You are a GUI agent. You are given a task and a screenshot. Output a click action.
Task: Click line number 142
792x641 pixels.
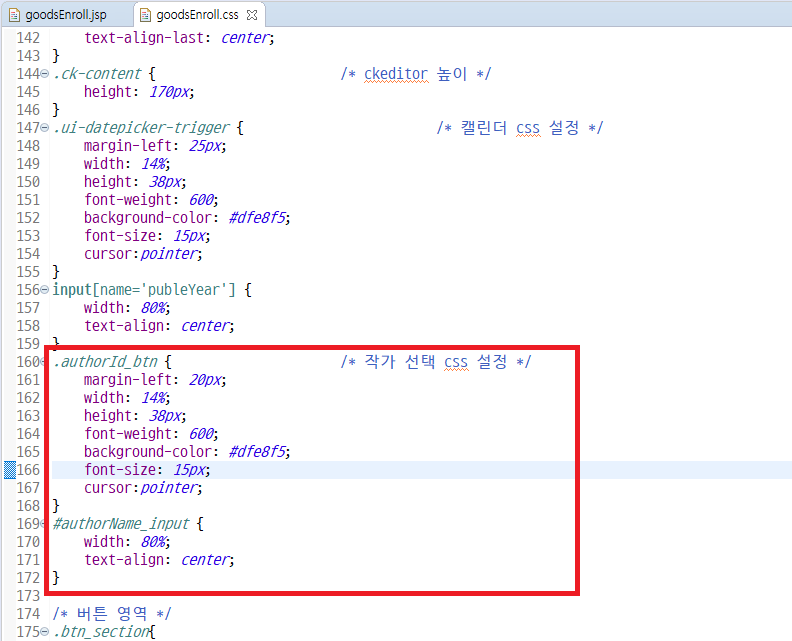tap(28, 38)
